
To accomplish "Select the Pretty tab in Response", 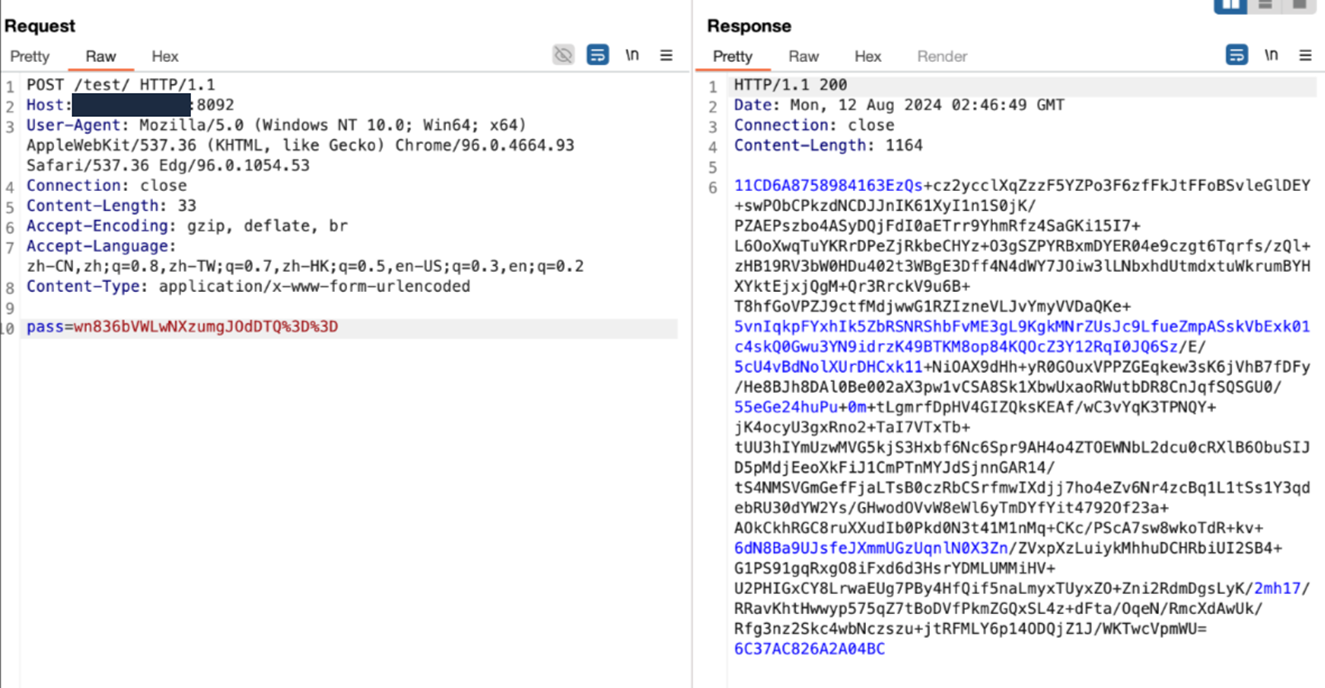I will (732, 56).
